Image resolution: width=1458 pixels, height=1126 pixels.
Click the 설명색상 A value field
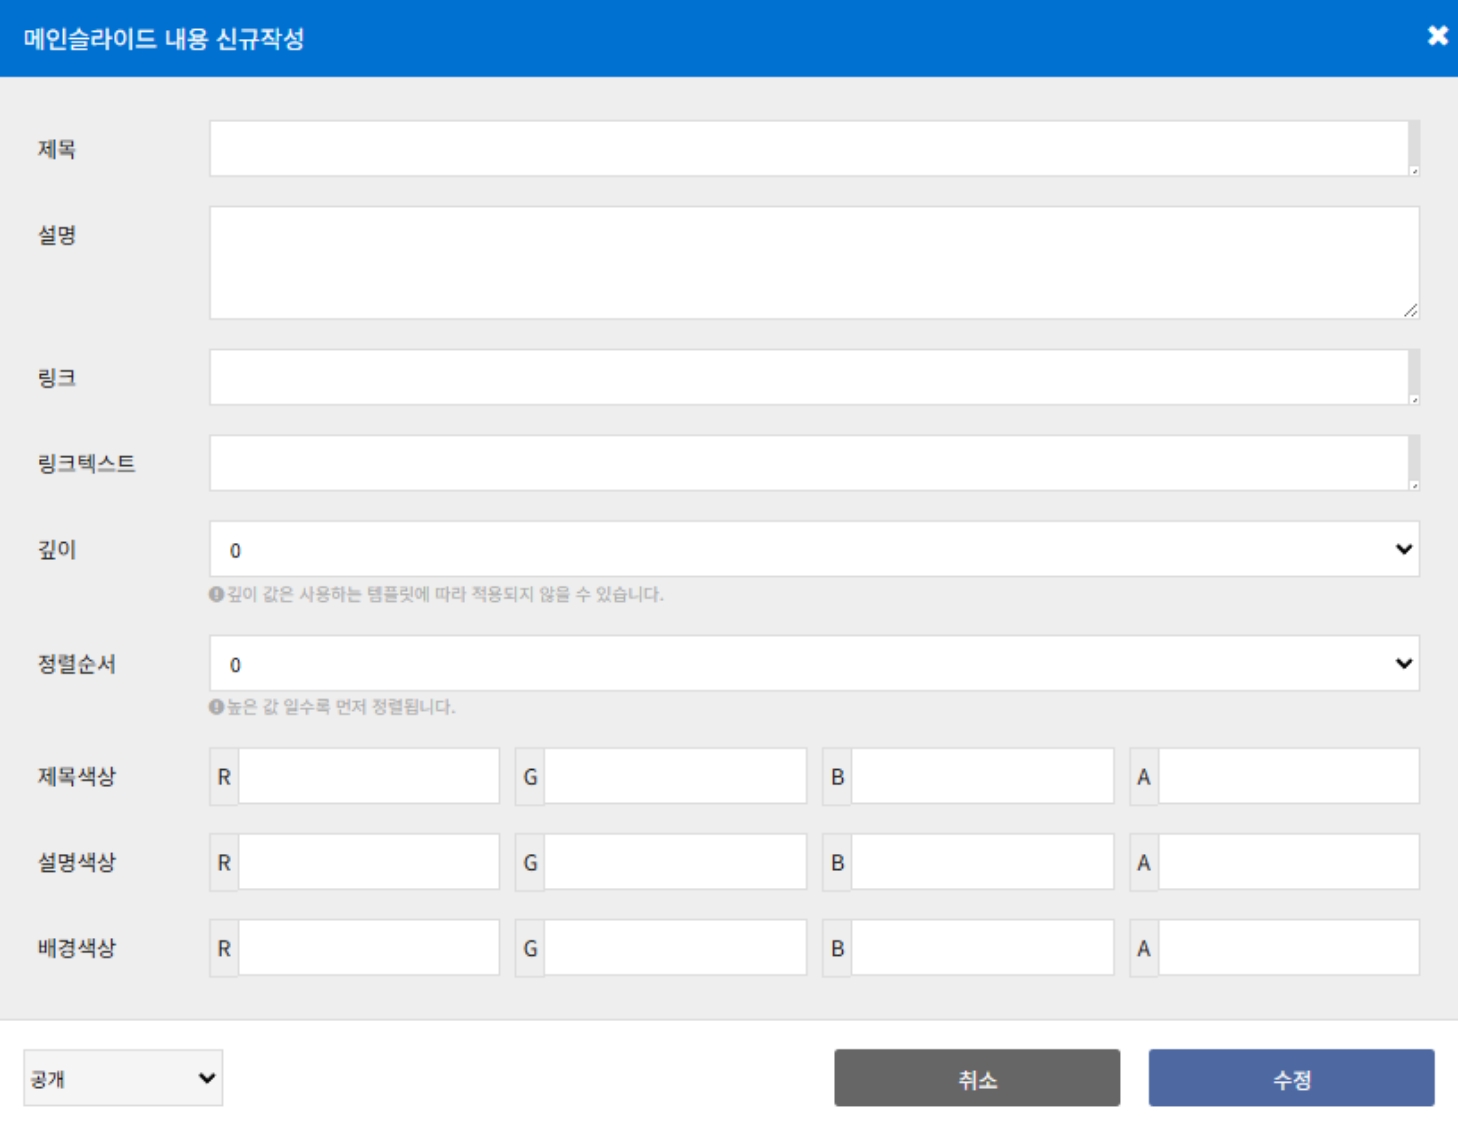pos(1288,862)
